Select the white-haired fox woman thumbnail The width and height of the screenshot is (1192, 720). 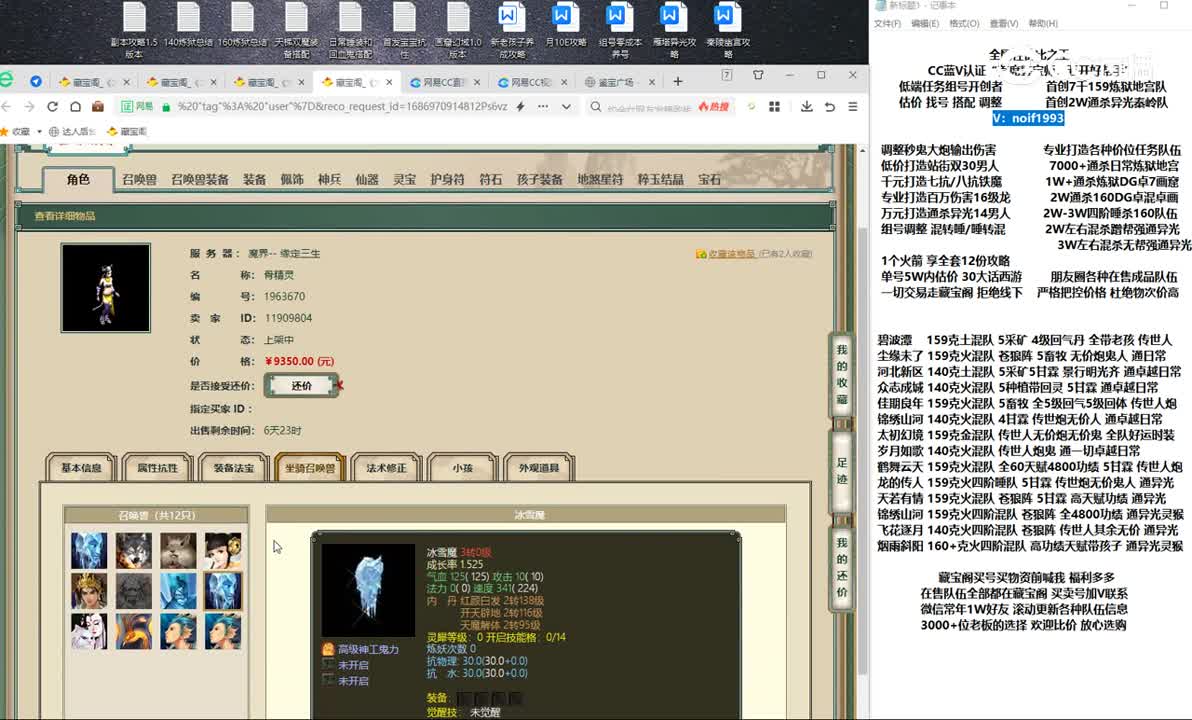tap(89, 631)
